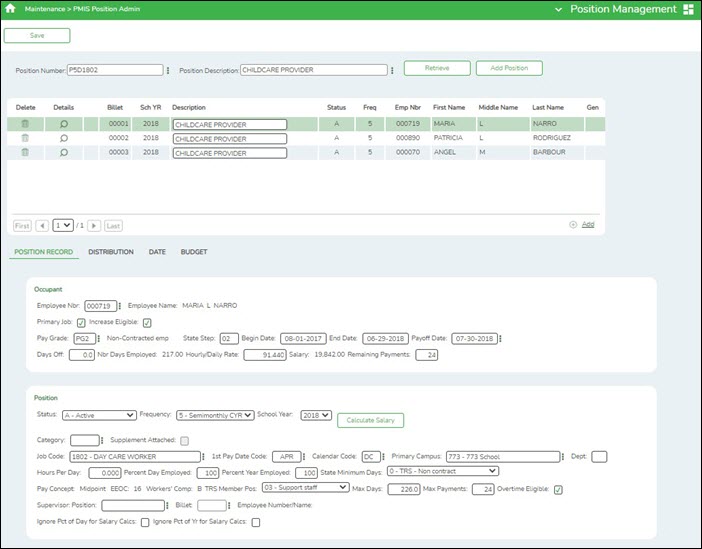
Task: Click ellipsis icon next to Position Number
Action: pyautogui.click(x=168, y=70)
